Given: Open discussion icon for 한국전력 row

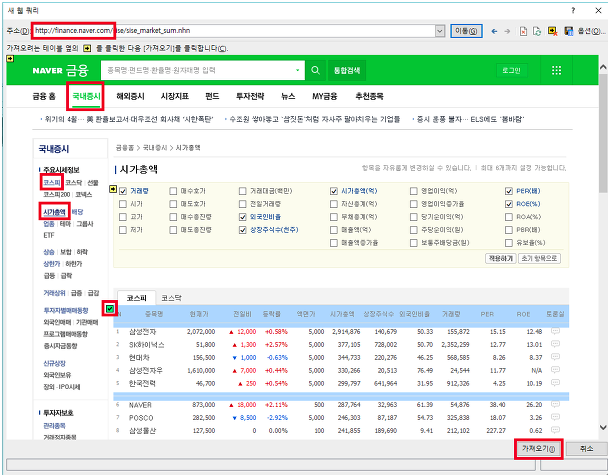Looking at the screenshot, I should coord(555,383).
